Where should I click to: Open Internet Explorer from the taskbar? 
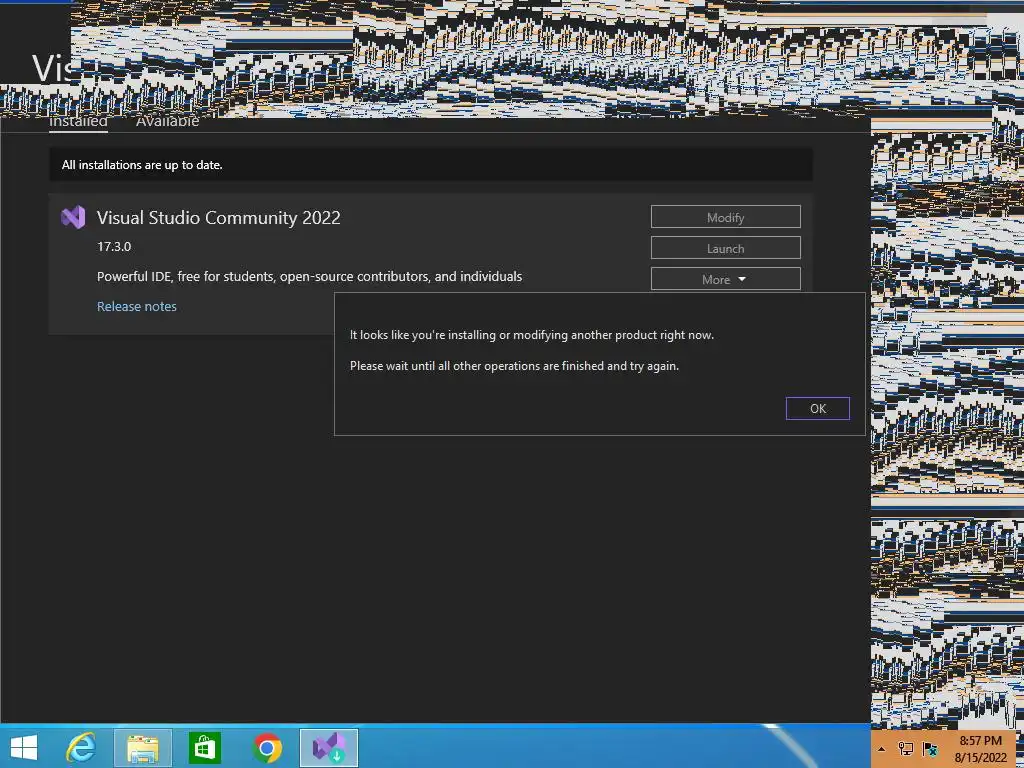coord(82,748)
